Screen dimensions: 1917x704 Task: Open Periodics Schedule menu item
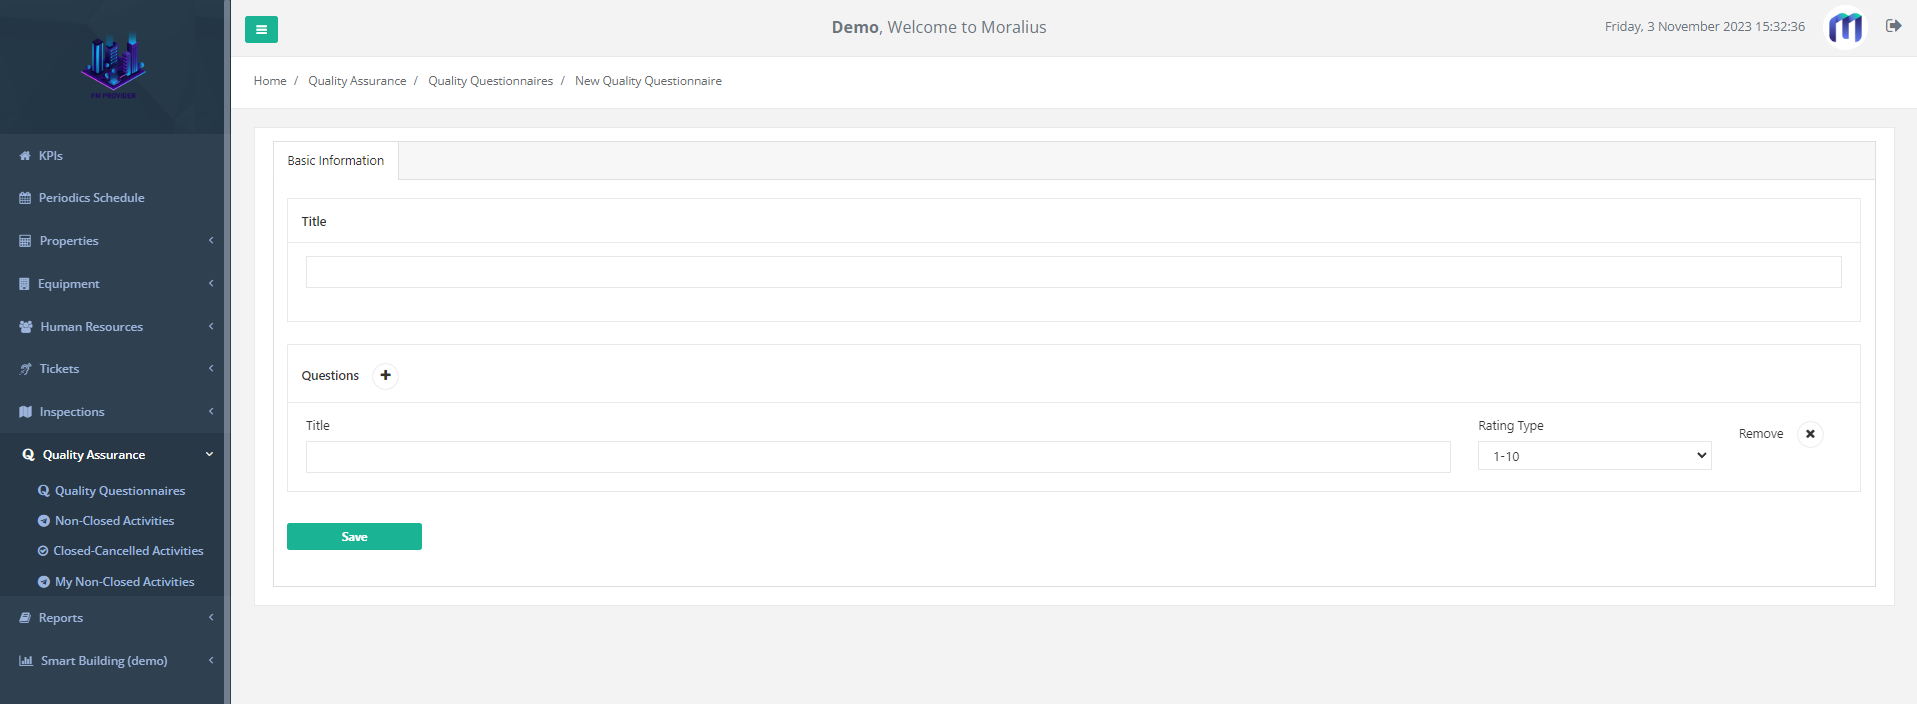pyautogui.click(x=92, y=198)
